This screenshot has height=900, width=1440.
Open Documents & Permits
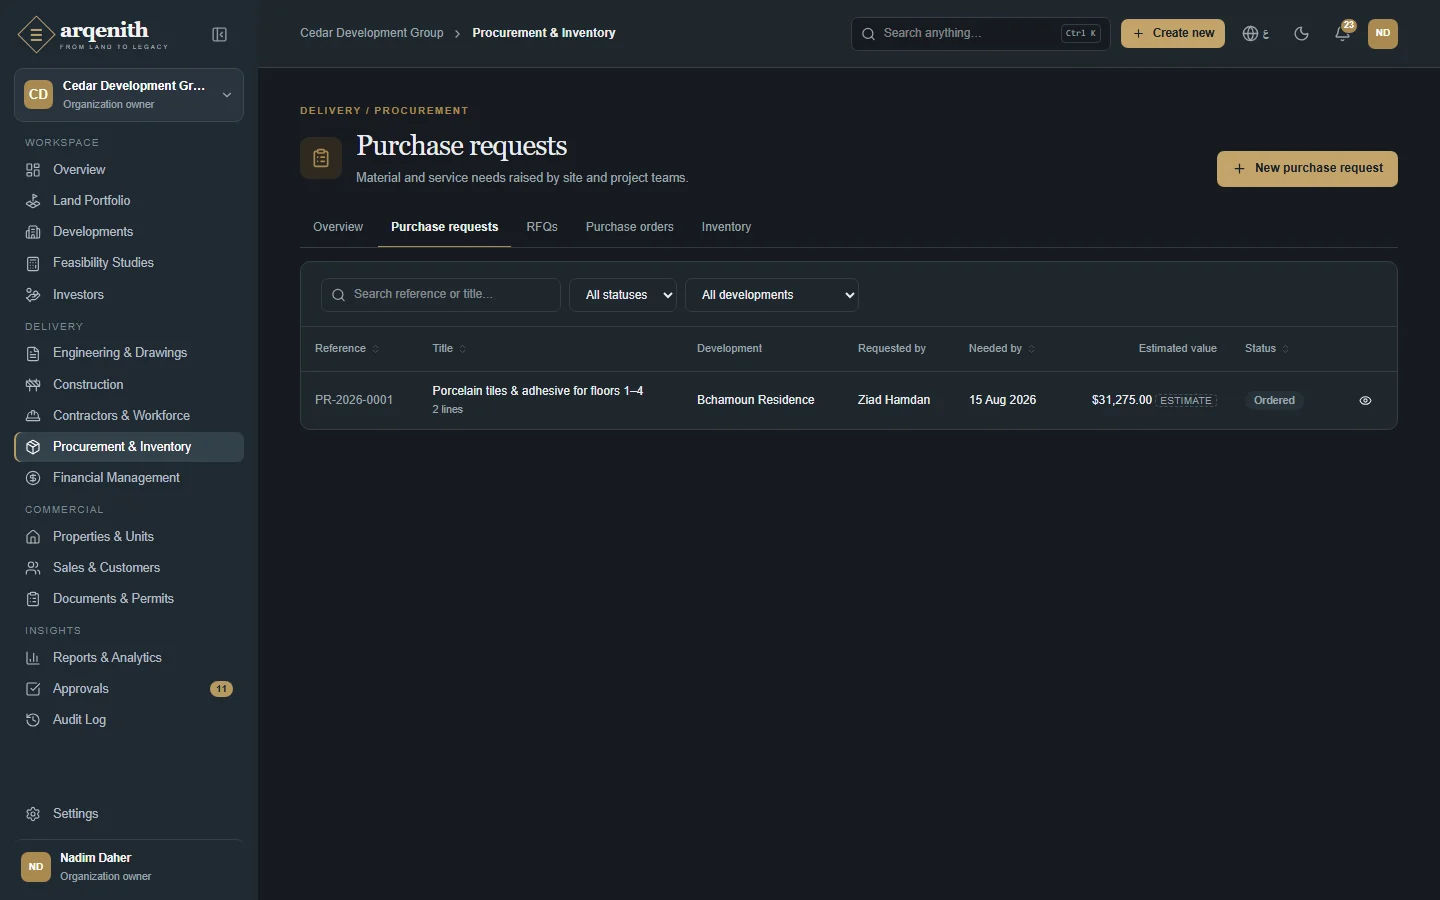(x=129, y=599)
